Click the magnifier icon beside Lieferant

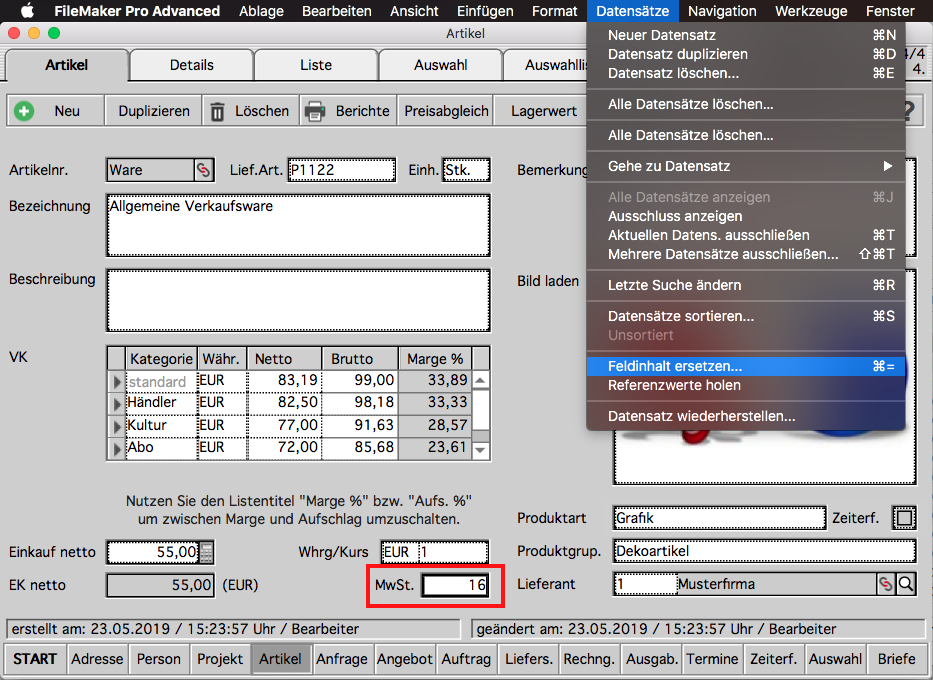(906, 584)
